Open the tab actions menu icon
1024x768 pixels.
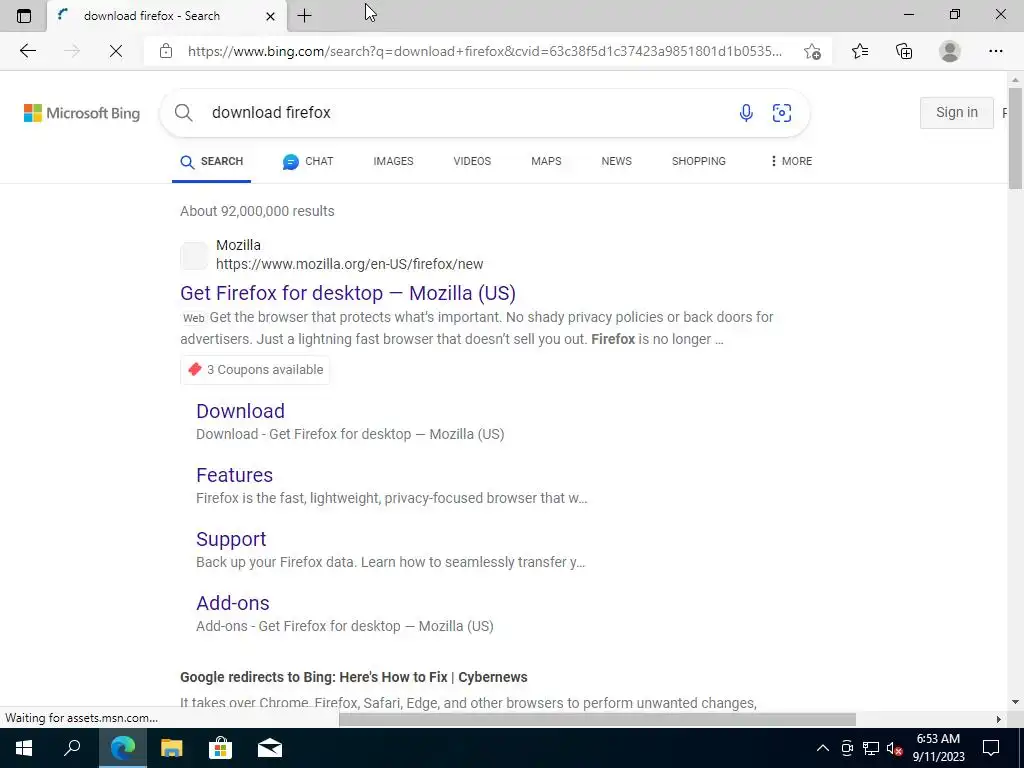24,16
